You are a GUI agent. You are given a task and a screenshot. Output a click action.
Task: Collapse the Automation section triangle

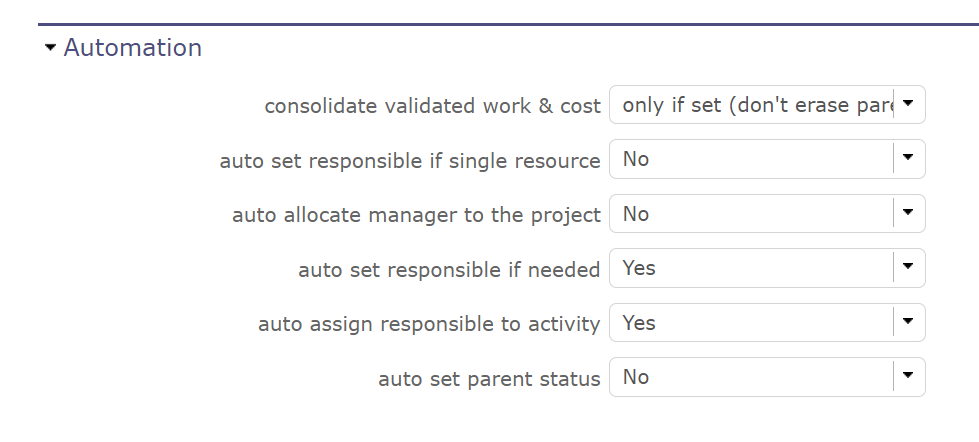50,48
